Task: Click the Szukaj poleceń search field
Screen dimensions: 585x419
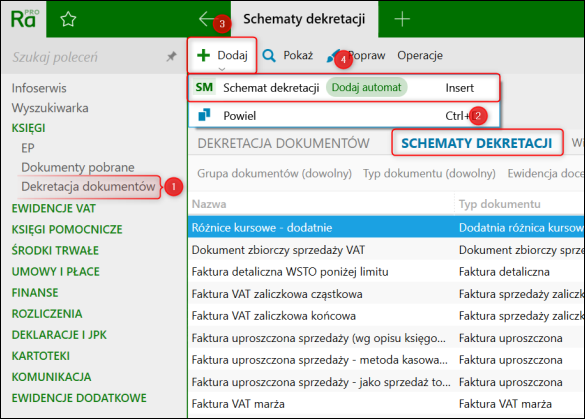Action: pyautogui.click(x=86, y=57)
